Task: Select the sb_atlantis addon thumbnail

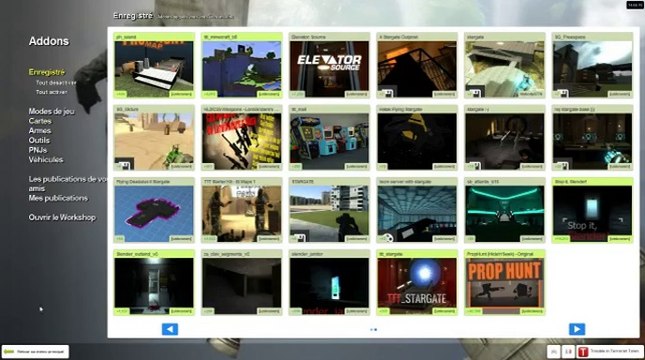Action: [505, 214]
